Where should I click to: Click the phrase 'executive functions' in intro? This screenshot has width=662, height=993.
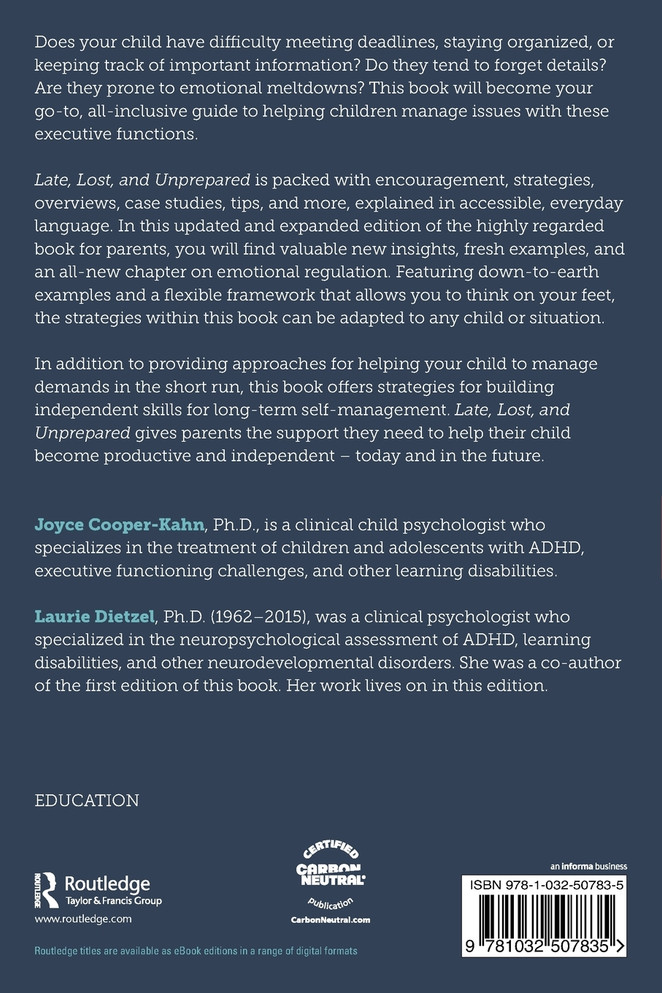pos(115,134)
